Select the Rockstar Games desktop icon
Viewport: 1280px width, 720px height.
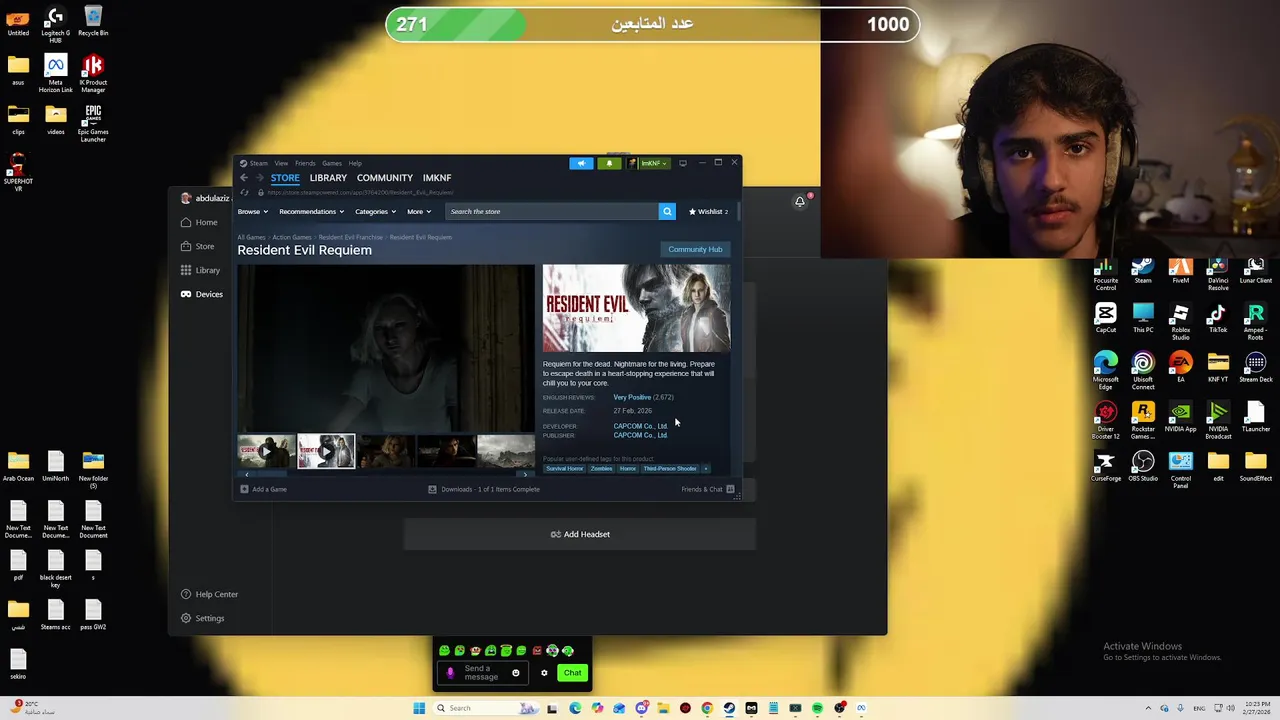pos(1143,420)
